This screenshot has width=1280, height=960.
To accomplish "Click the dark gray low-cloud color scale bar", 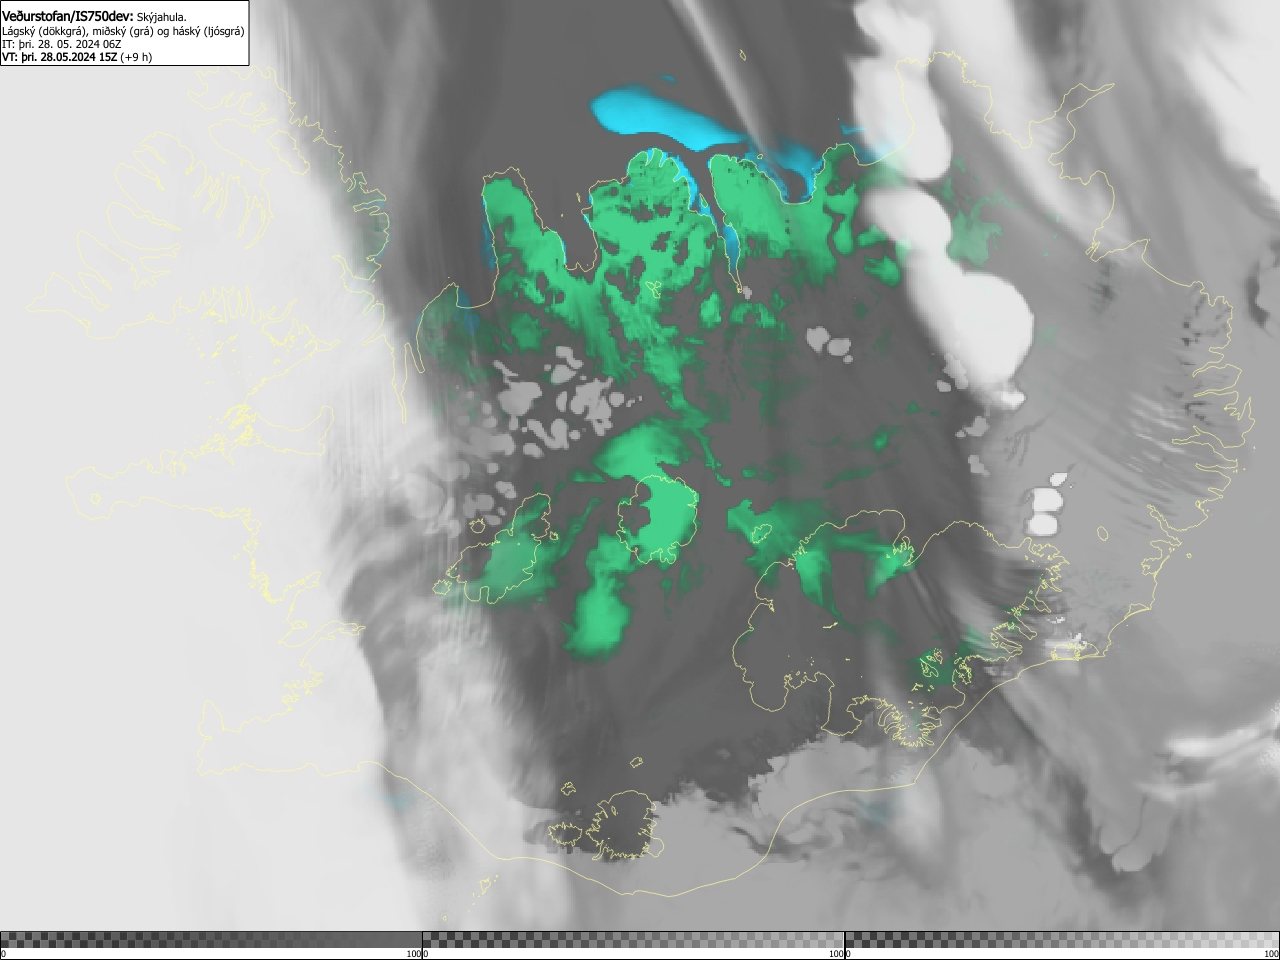I will 211,940.
